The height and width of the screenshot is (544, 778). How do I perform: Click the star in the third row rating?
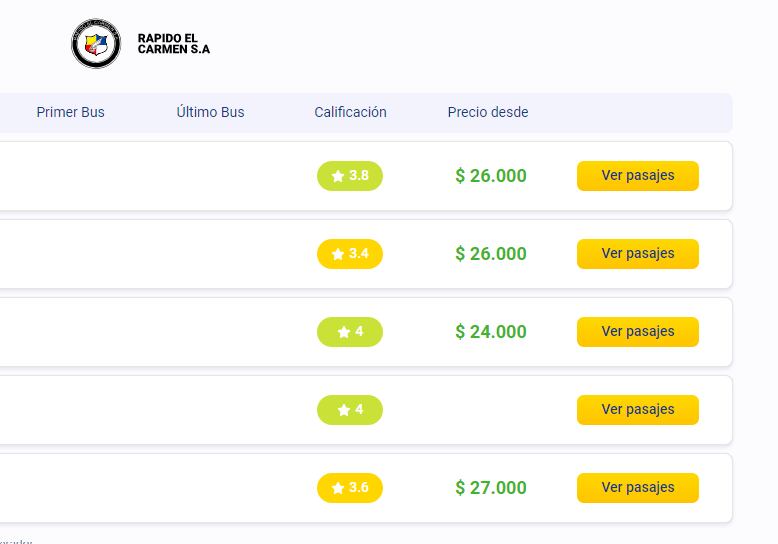click(x=344, y=332)
